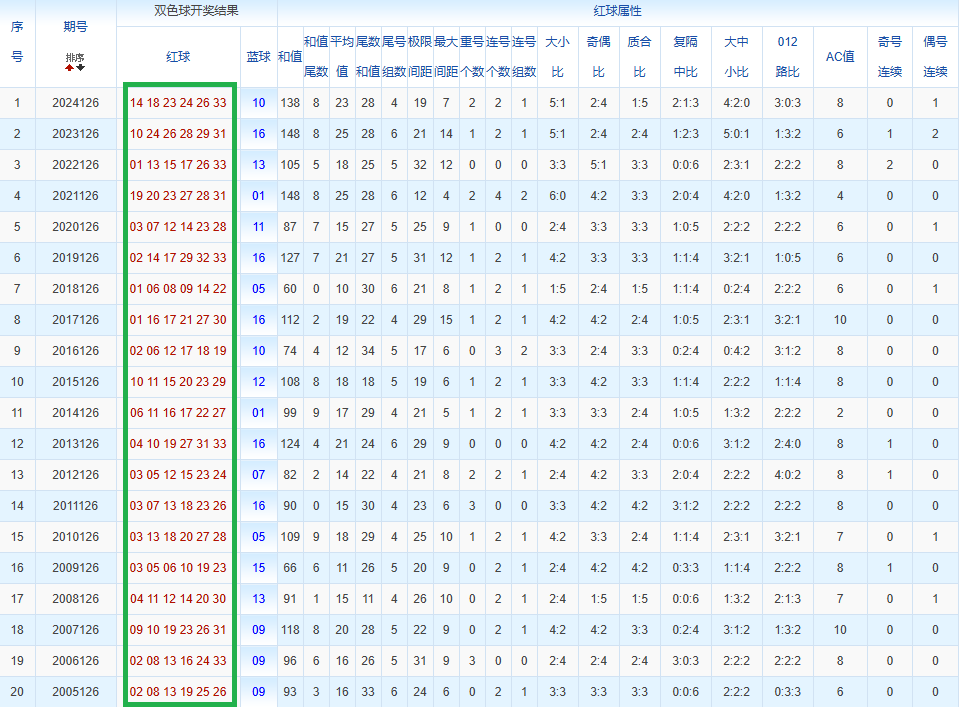Sort issues ascending with the red up arrow
Viewport: 959px width, 707px height.
[x=70, y=67]
